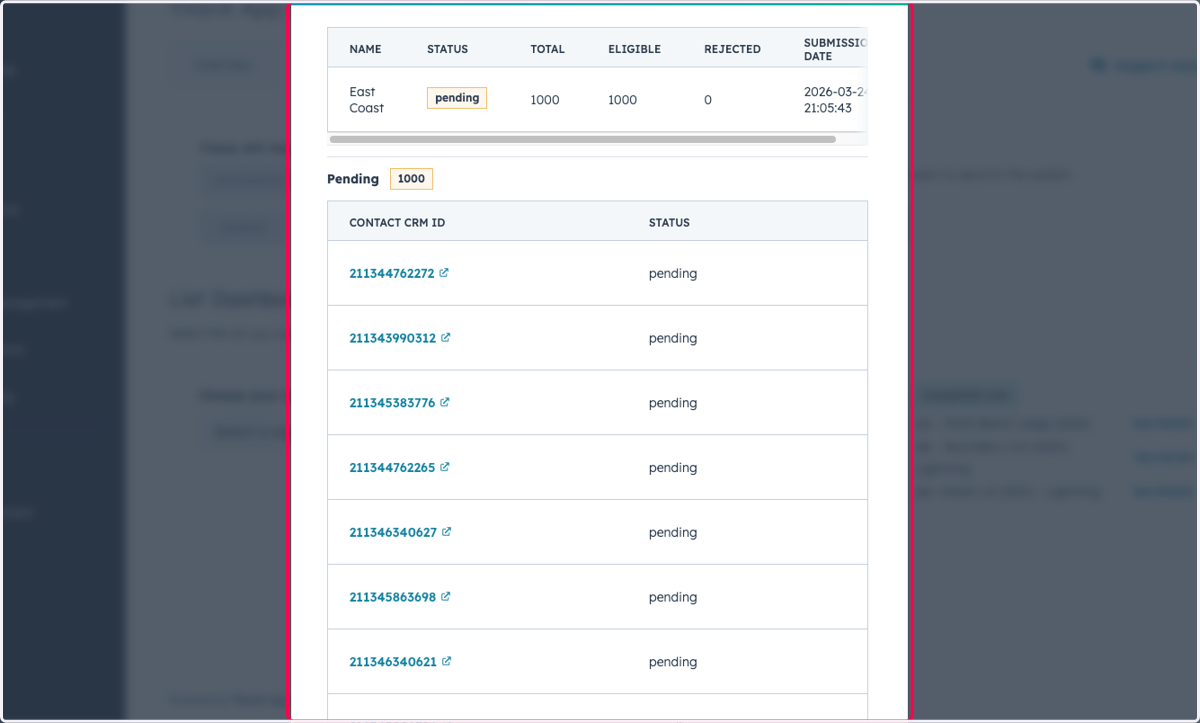
Task: Click external-link icon beside 211344762272
Action: (444, 272)
